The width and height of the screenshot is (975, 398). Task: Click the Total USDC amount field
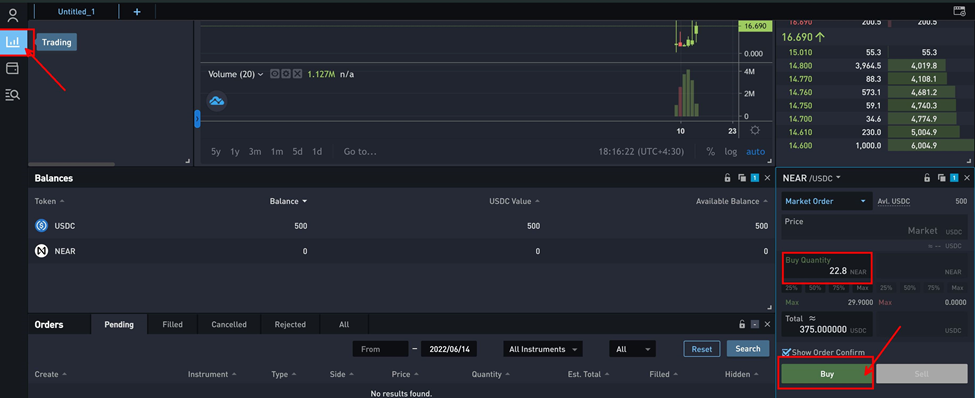[826, 324]
